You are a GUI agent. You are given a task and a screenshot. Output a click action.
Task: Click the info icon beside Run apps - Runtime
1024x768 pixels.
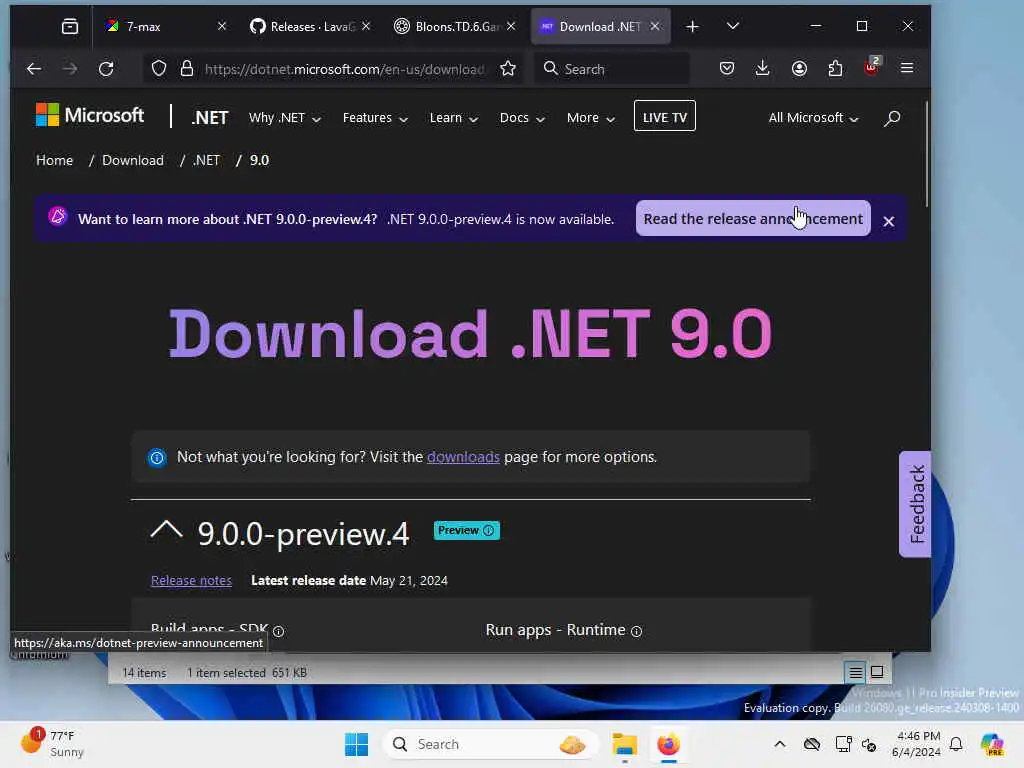click(x=637, y=631)
